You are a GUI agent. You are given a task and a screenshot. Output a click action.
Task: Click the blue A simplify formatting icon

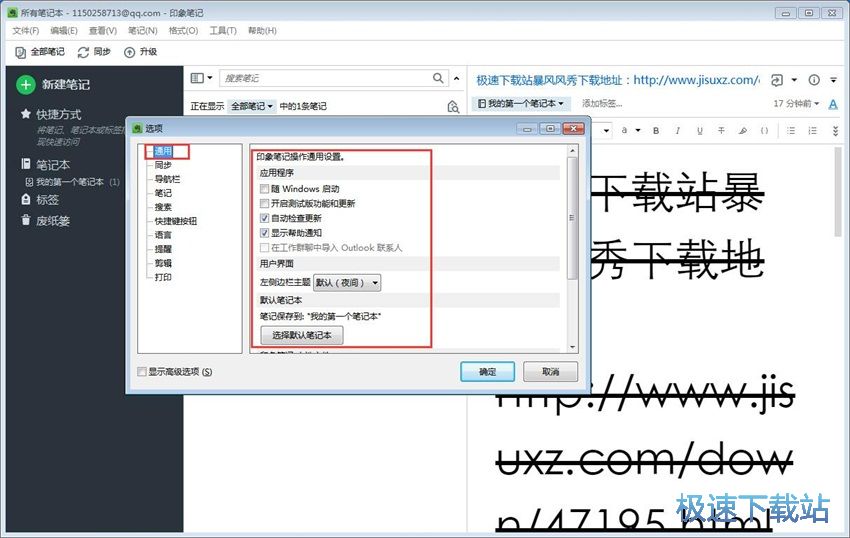(x=833, y=104)
